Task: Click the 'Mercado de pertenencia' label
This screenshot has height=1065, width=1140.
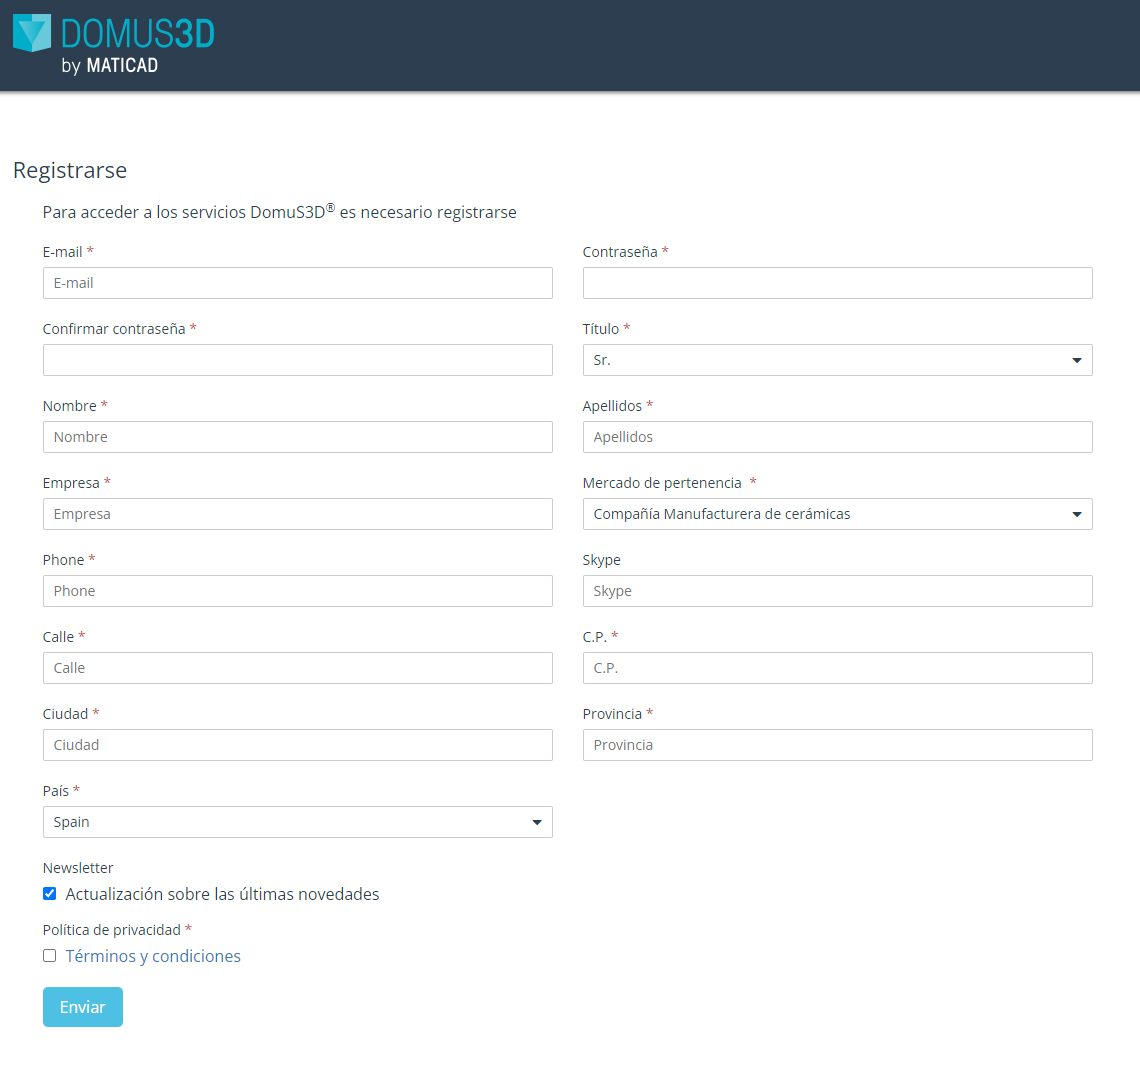Action: [662, 483]
